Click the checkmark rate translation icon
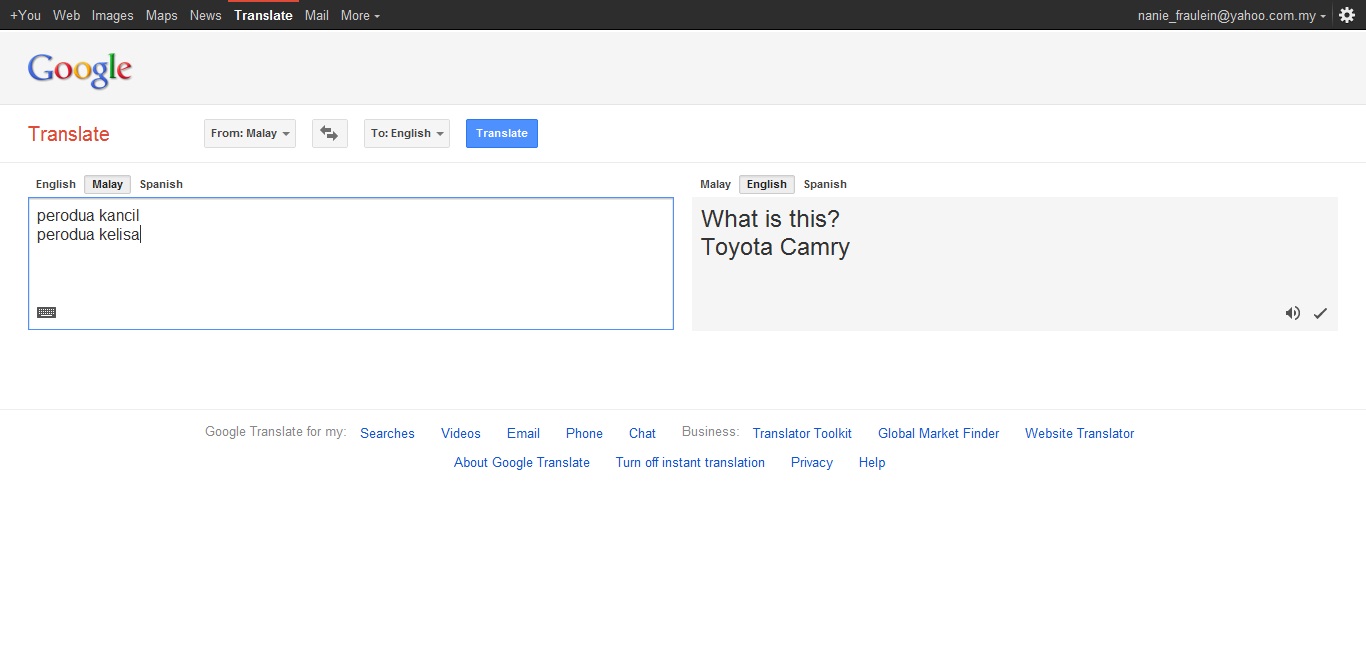 [1320, 313]
